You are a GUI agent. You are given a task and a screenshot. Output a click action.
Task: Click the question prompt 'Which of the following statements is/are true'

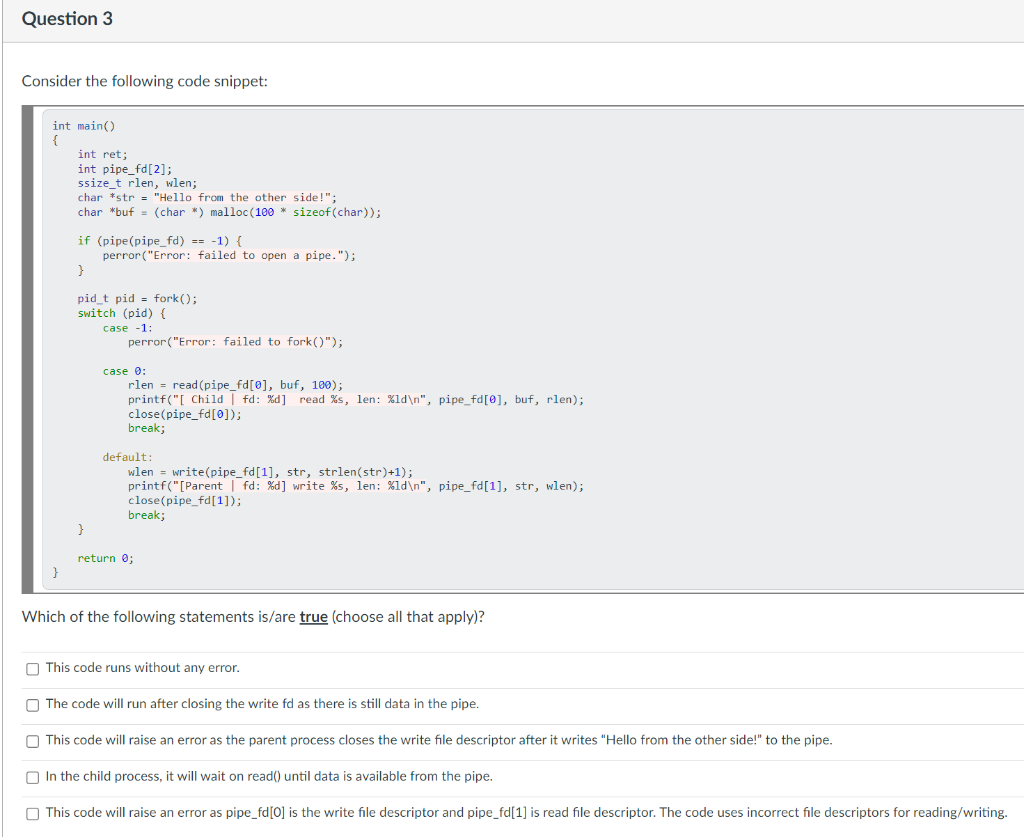point(254,616)
